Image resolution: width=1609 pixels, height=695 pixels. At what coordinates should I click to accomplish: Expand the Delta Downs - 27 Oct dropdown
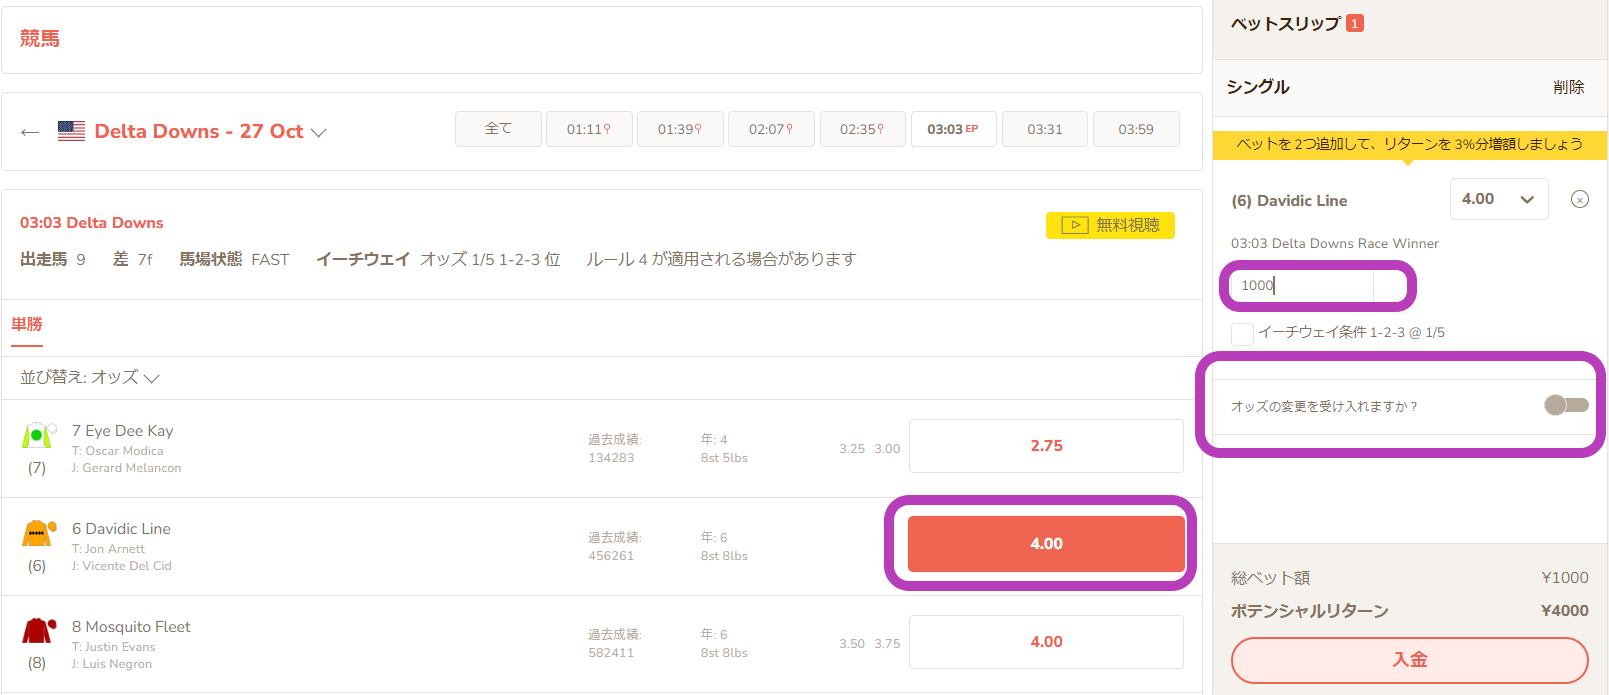(319, 132)
